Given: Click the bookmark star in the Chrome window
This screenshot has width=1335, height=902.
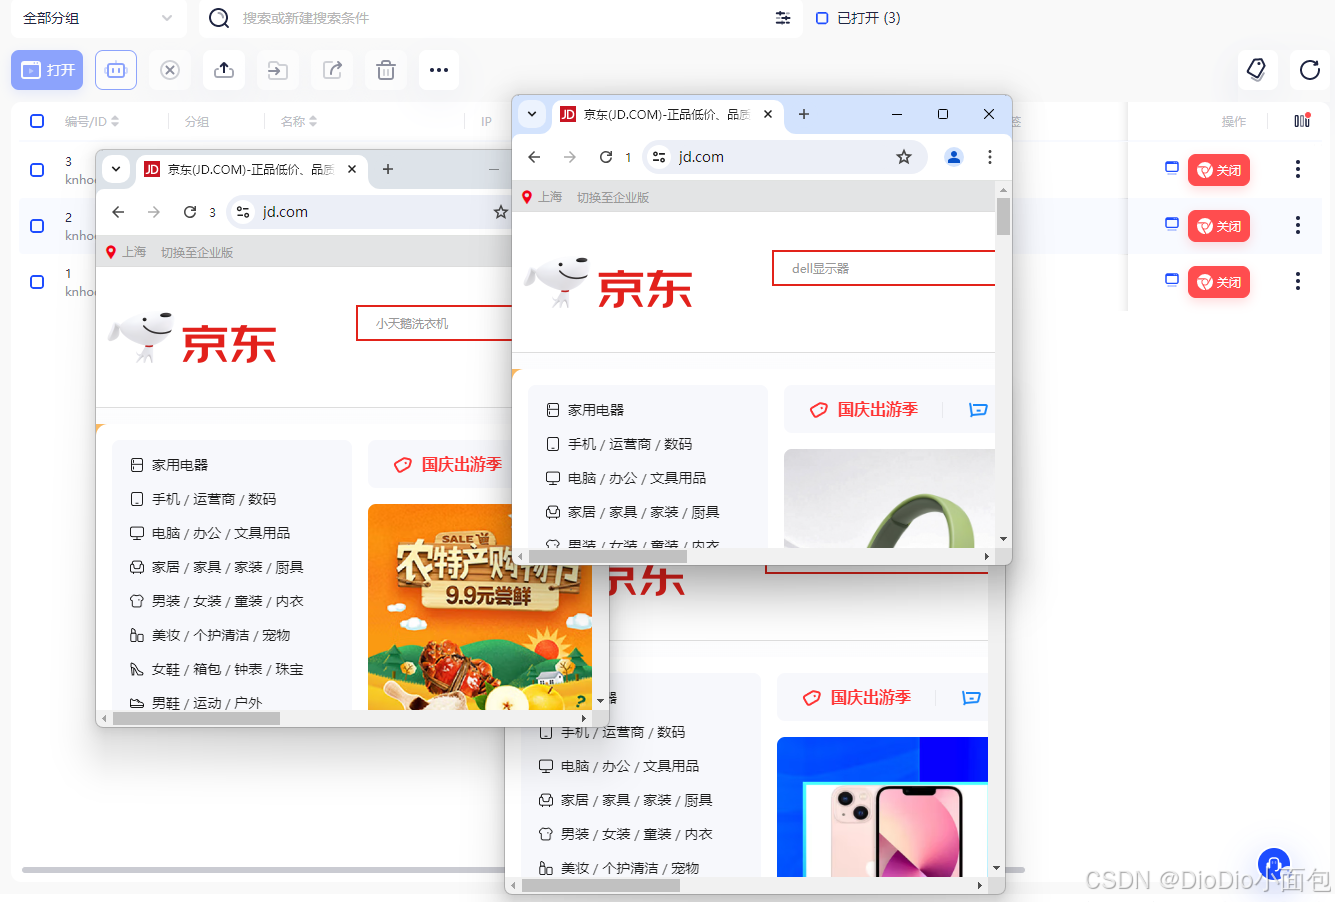Looking at the screenshot, I should tap(904, 157).
